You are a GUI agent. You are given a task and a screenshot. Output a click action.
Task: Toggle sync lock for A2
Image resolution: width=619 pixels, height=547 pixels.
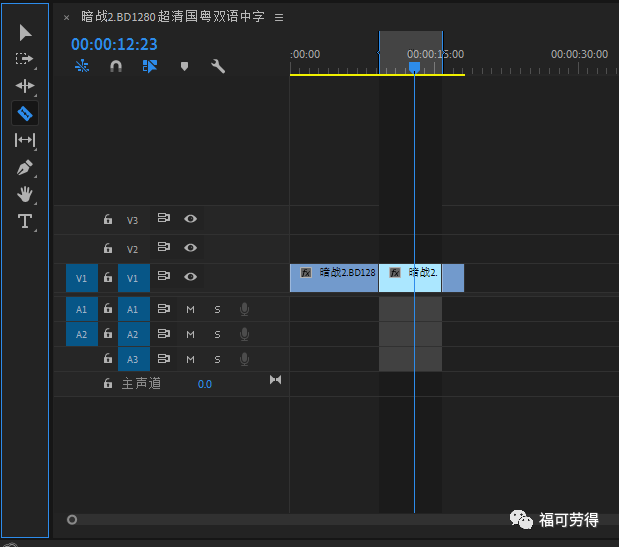click(163, 334)
